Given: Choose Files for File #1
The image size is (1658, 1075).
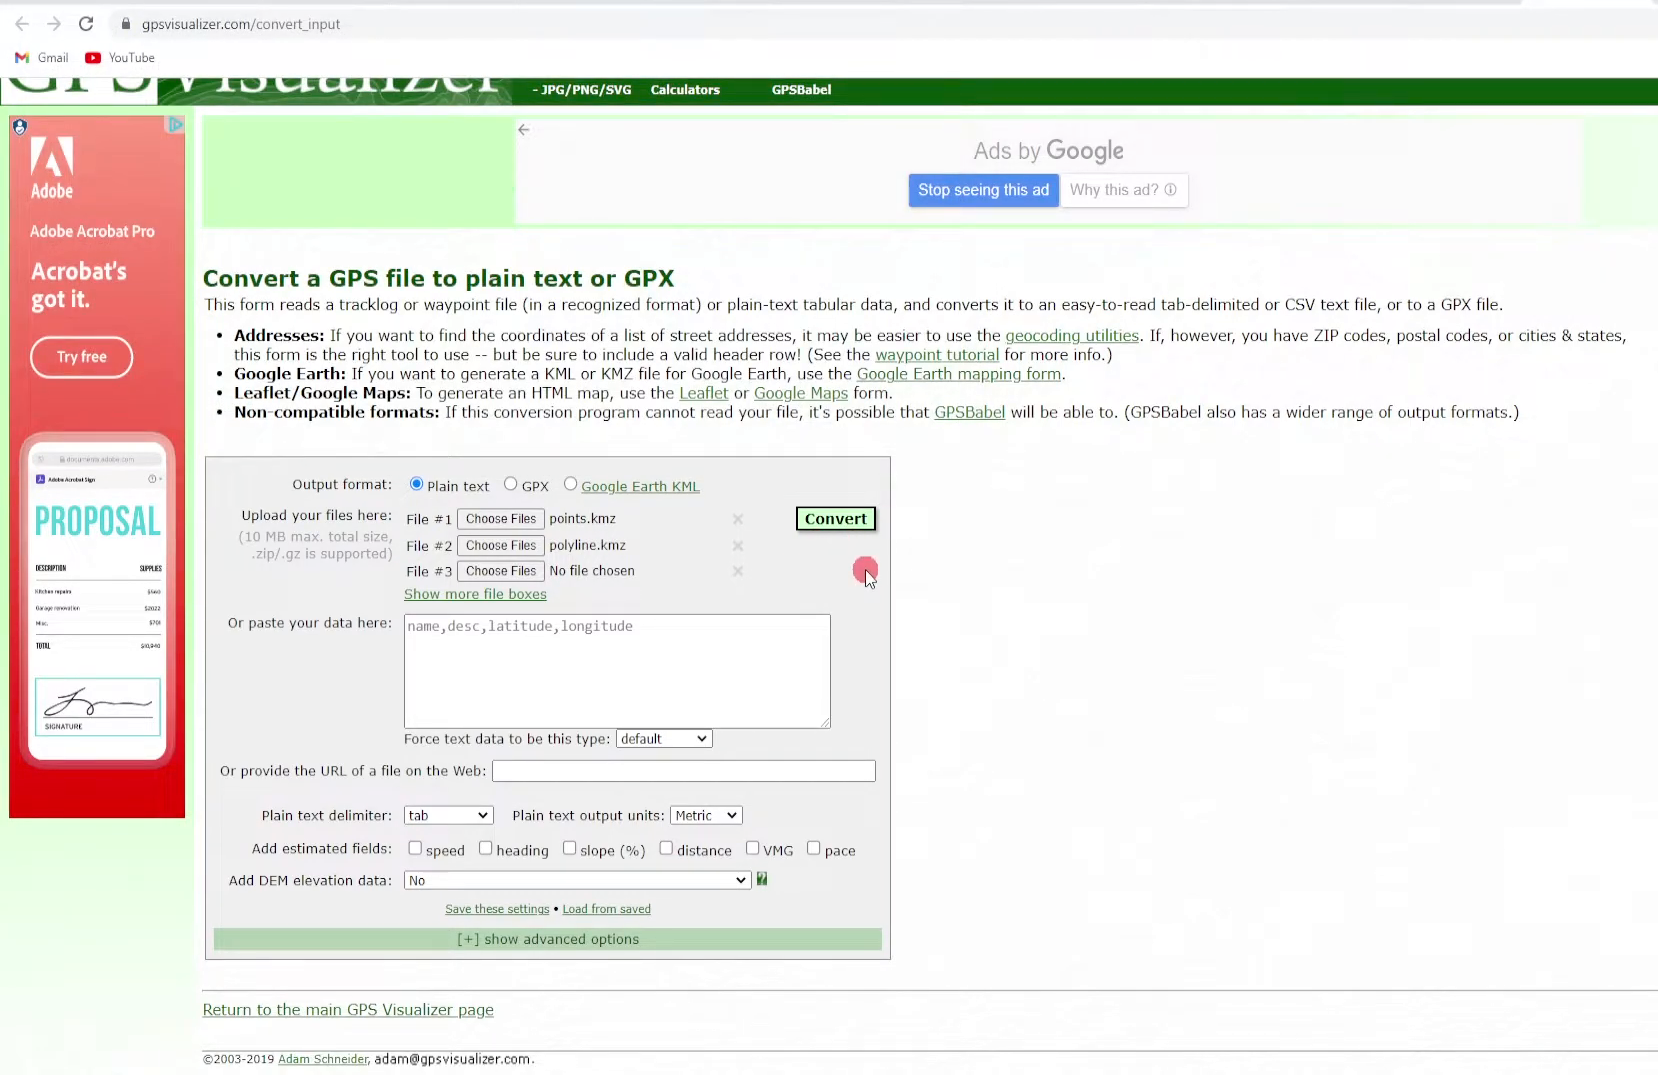Looking at the screenshot, I should point(501,519).
